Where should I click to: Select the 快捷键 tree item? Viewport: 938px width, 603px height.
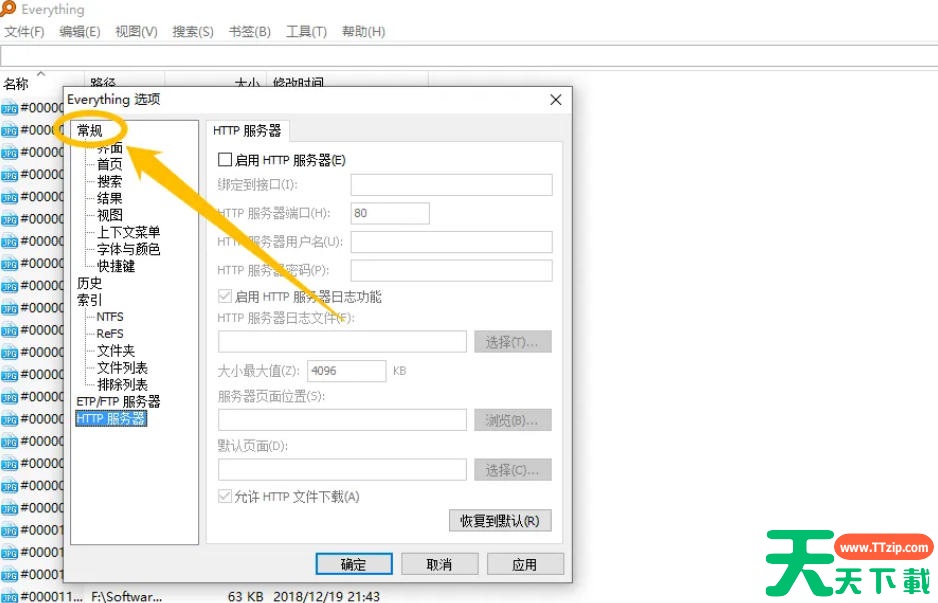116,266
